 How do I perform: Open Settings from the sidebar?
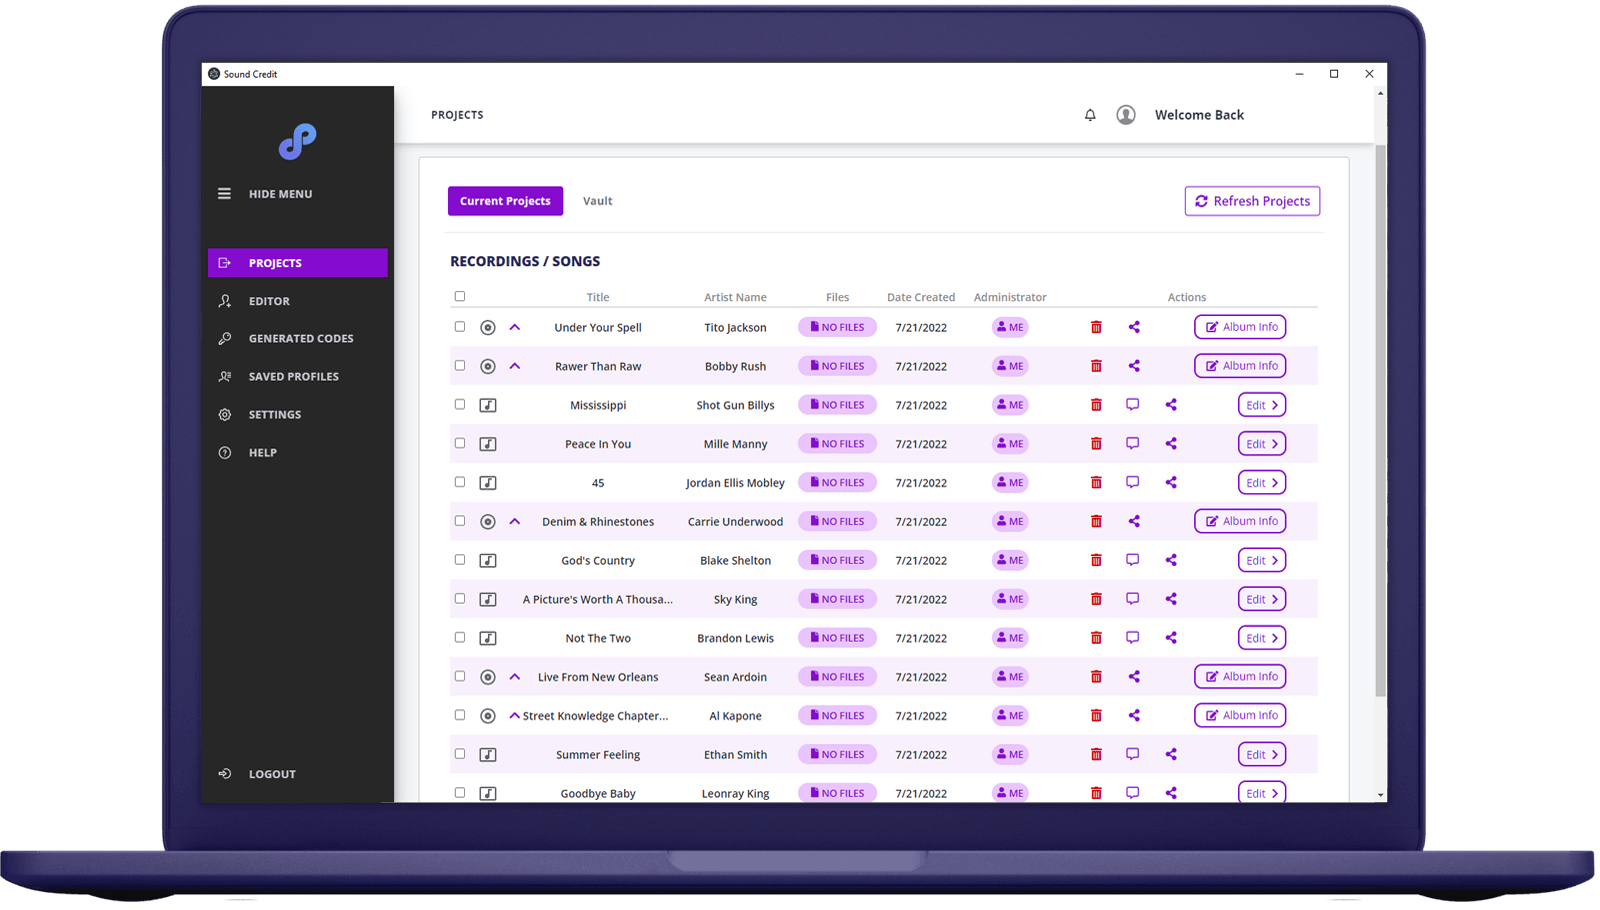[274, 414]
